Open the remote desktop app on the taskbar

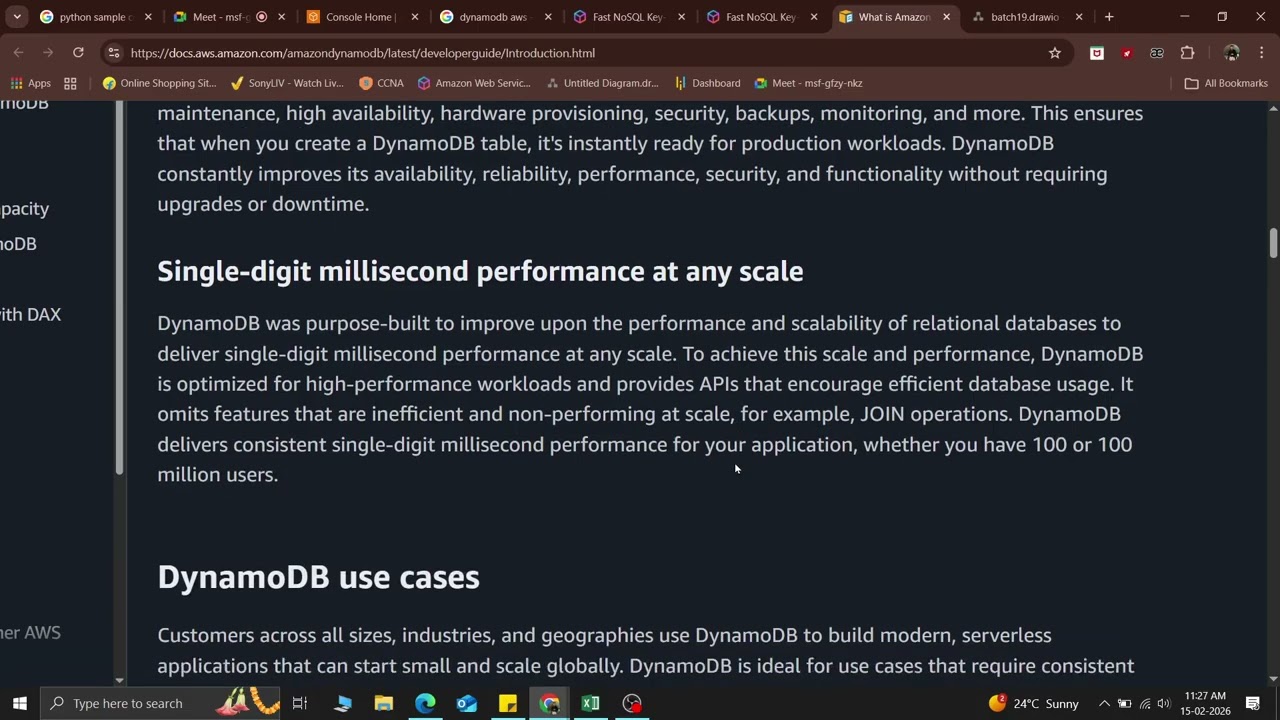(343, 703)
